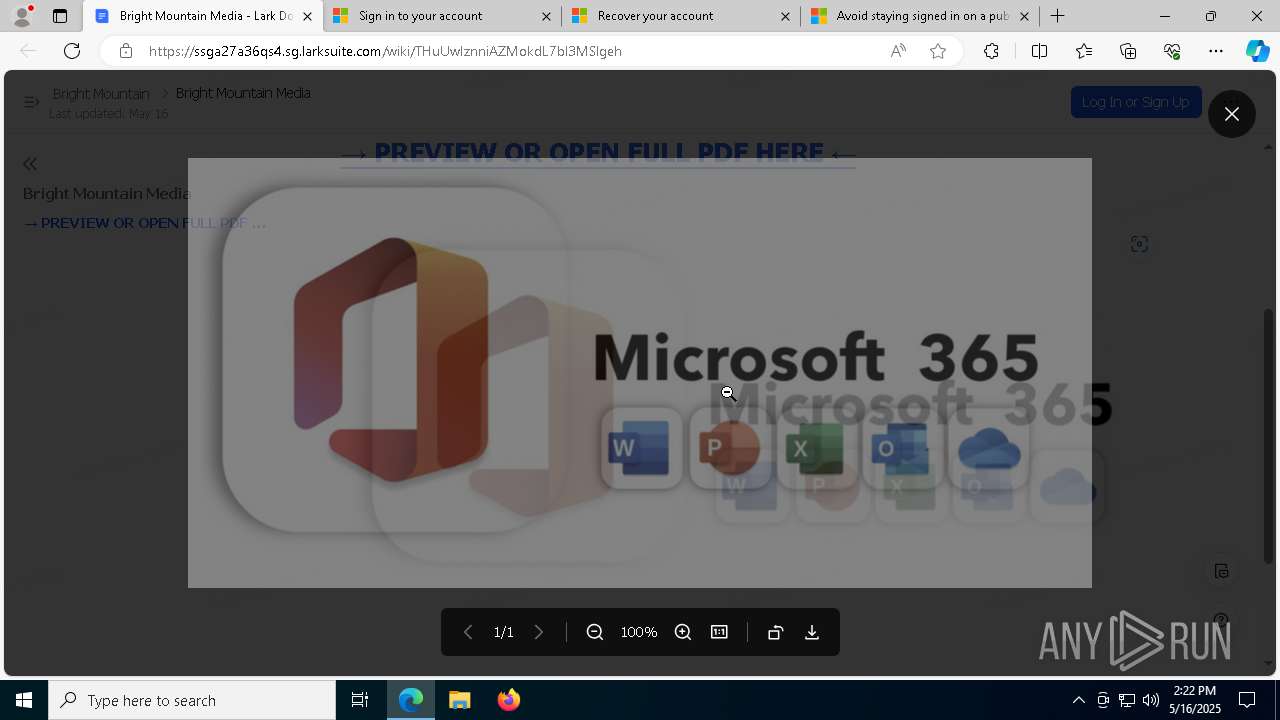Close the Recover your account tab

click(785, 16)
